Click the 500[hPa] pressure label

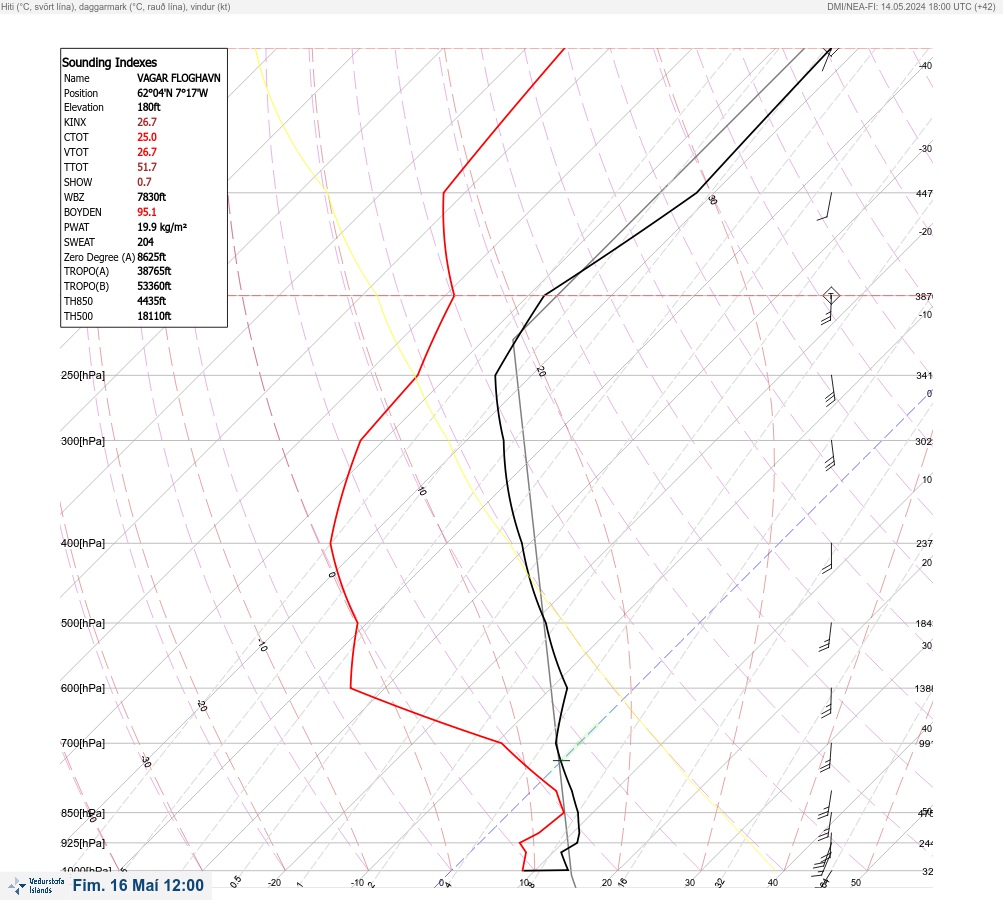[x=83, y=623]
